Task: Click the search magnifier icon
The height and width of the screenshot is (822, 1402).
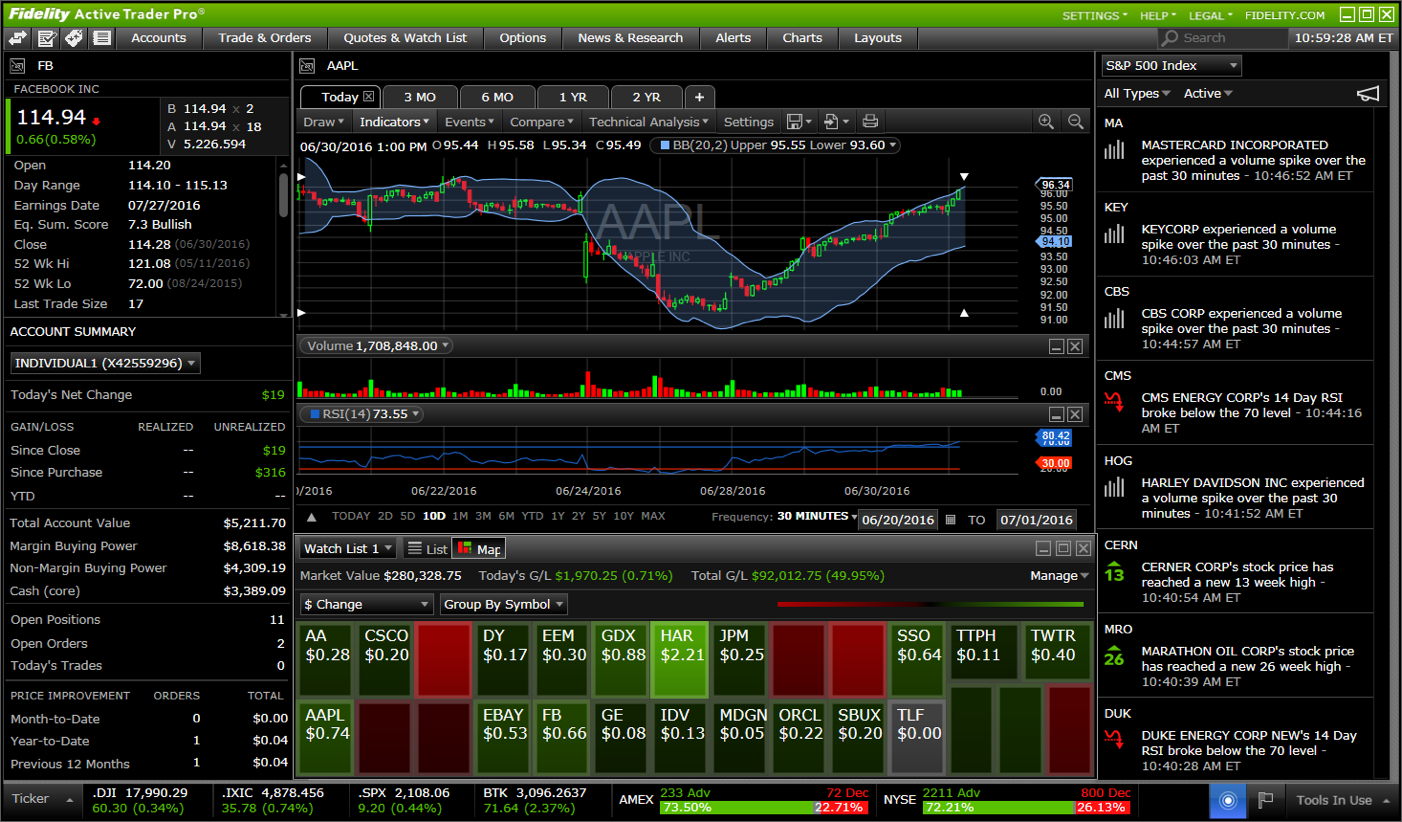Action: point(1169,38)
